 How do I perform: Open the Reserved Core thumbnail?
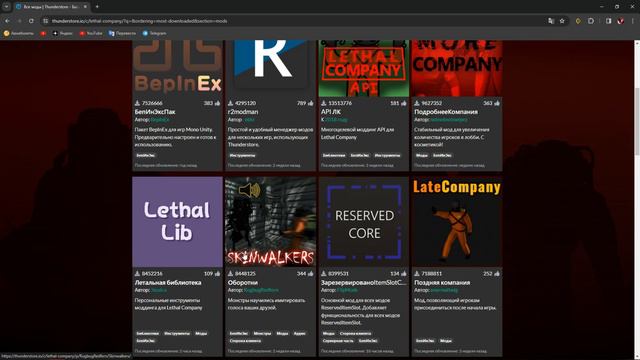tap(364, 222)
